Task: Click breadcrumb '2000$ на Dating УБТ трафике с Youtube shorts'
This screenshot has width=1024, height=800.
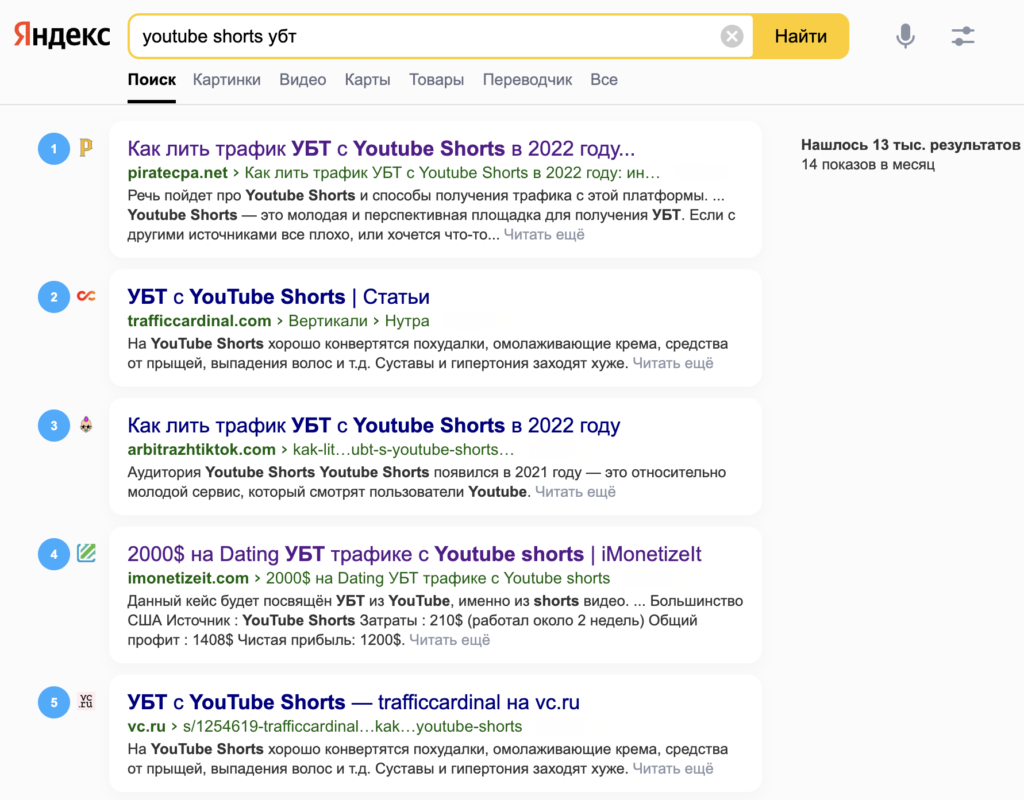Action: point(438,579)
